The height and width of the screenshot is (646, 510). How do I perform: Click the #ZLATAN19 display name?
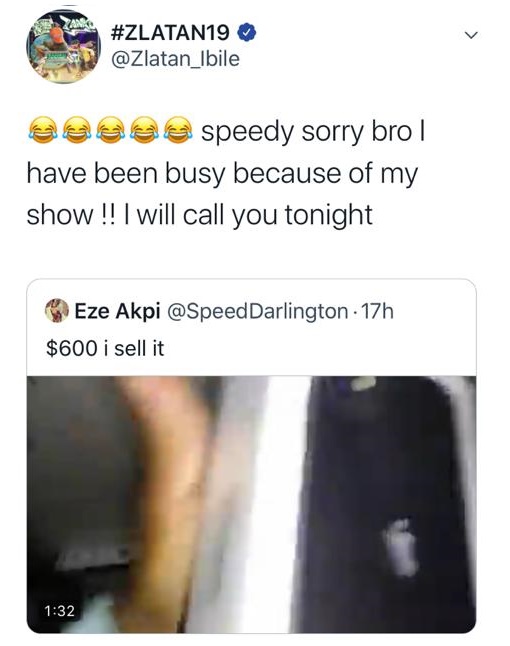tap(170, 33)
